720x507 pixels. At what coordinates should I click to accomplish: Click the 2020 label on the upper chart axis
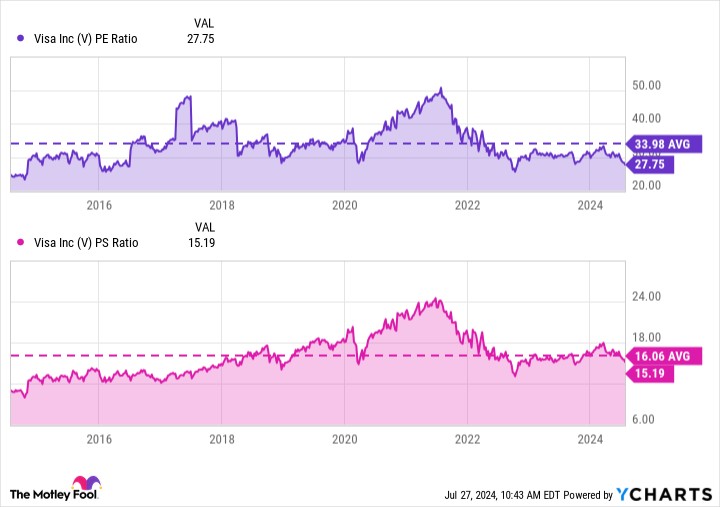(344, 205)
